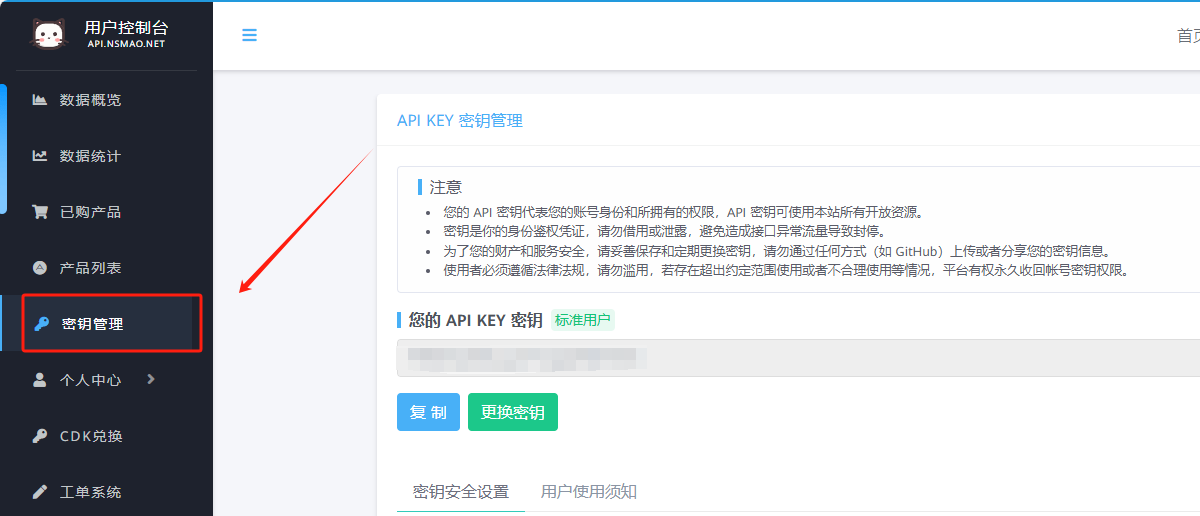Switch to the 用户使用须知 tab

pos(589,491)
